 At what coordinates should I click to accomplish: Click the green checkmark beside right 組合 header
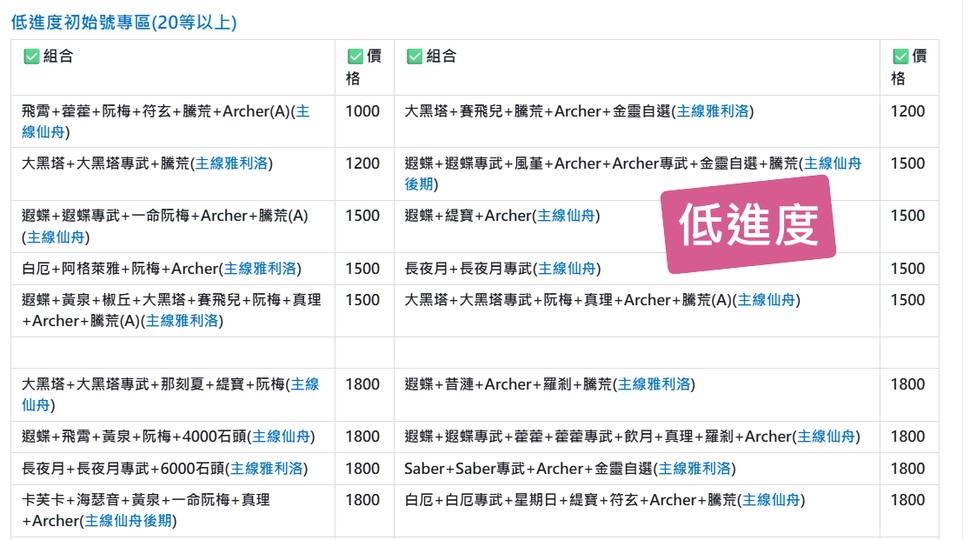tap(414, 57)
